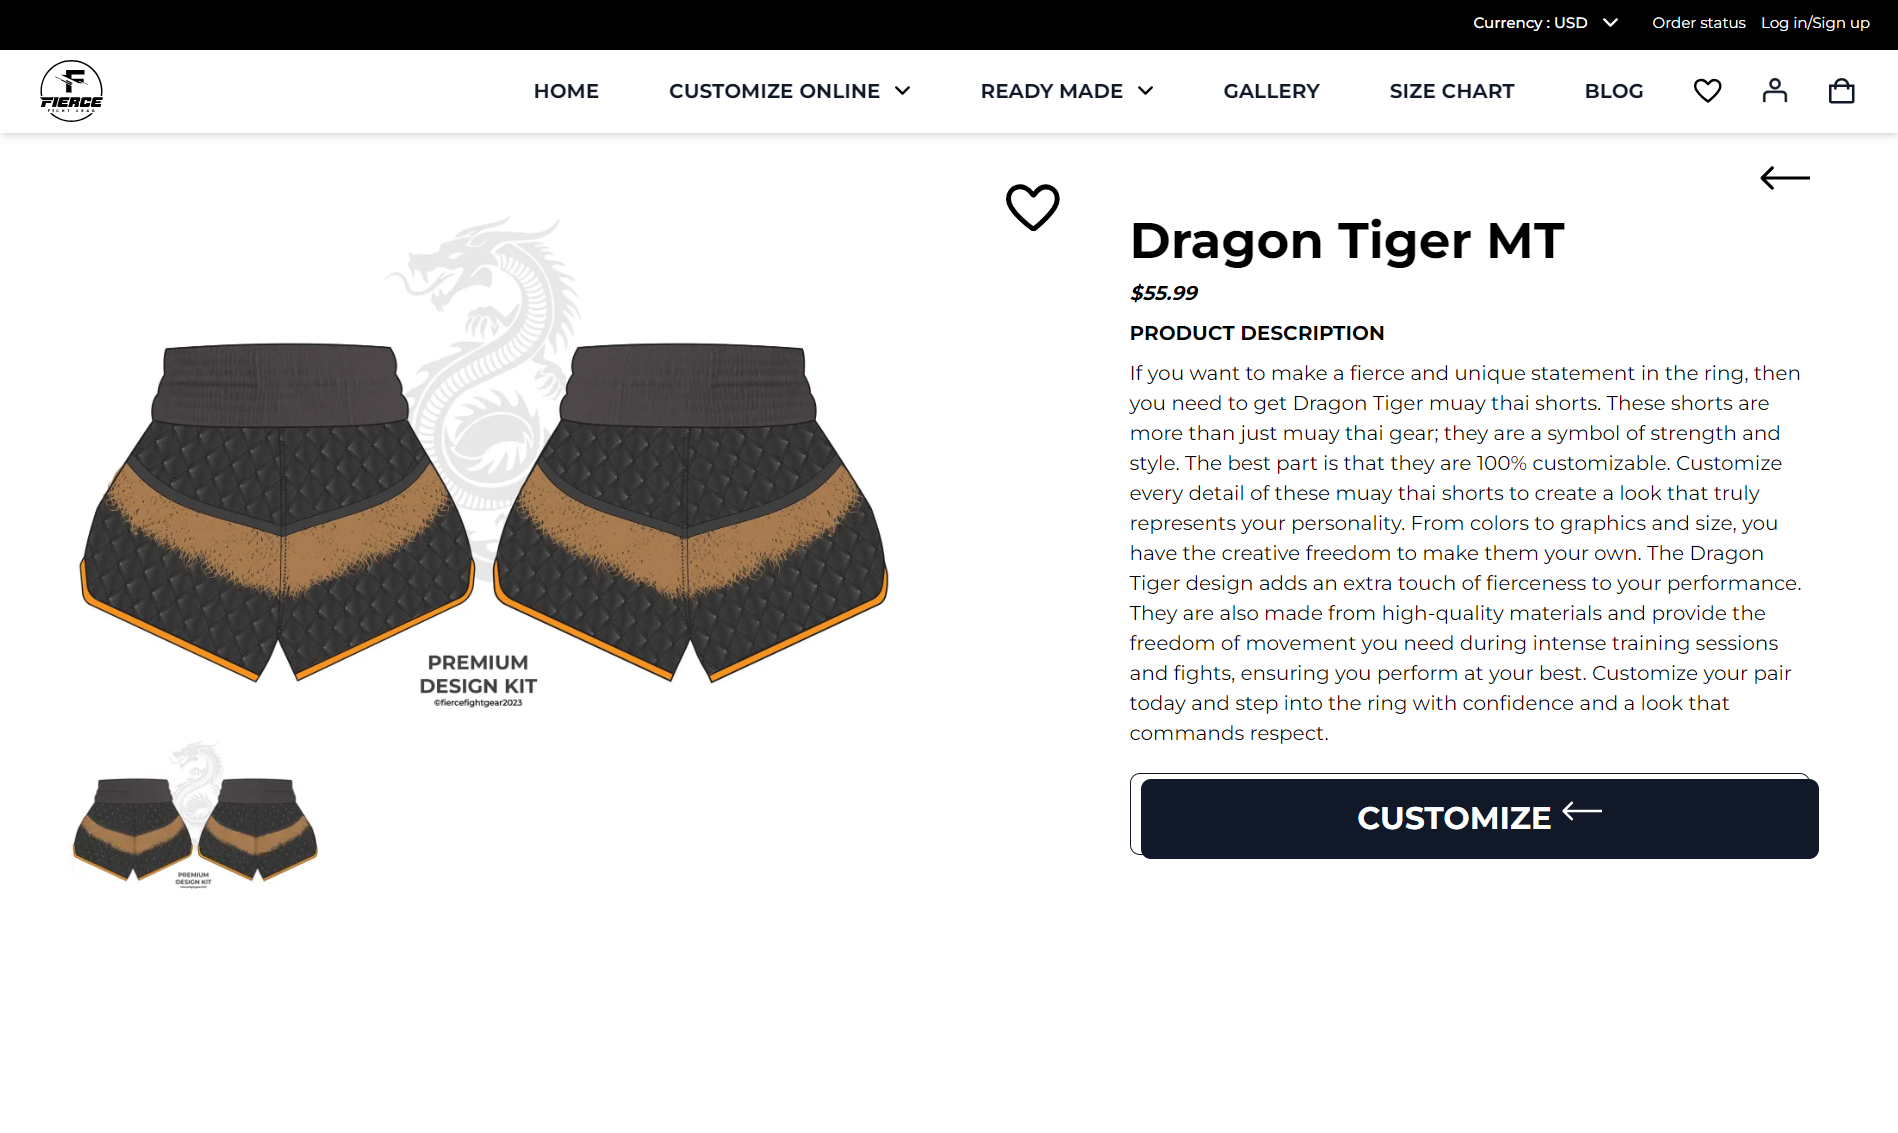Open the Size Chart page
Viewport: 1898px width, 1133px height.
1451,91
